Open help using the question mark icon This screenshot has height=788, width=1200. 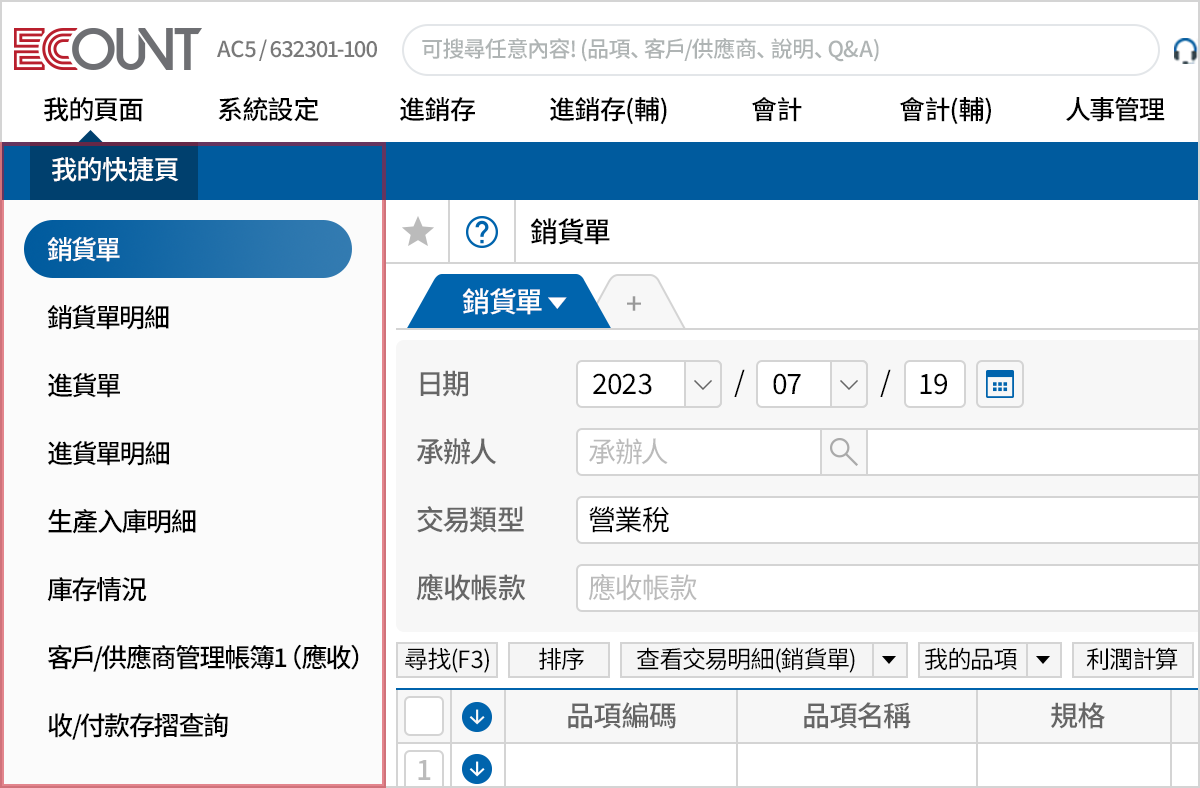tap(481, 231)
